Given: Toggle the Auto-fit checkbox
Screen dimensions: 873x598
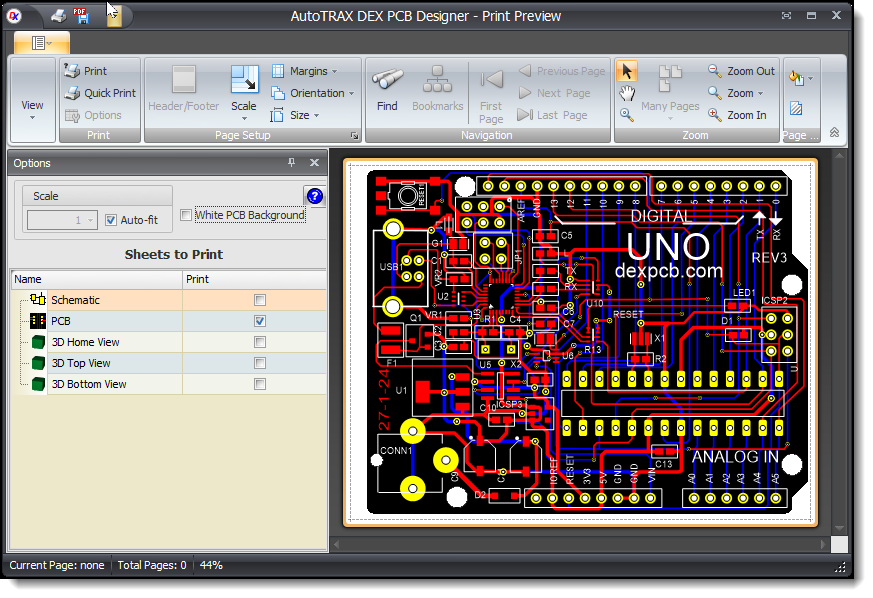Looking at the screenshot, I should click(111, 220).
